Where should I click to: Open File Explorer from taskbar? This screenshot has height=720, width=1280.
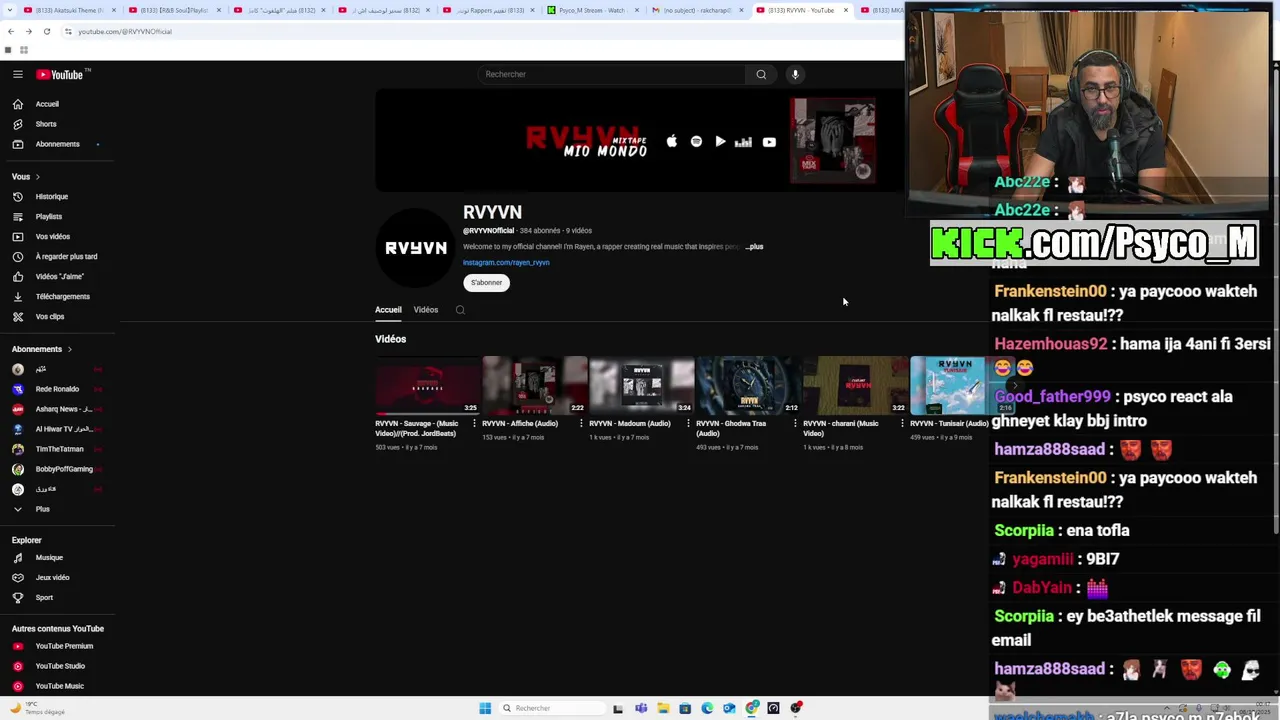coord(663,708)
